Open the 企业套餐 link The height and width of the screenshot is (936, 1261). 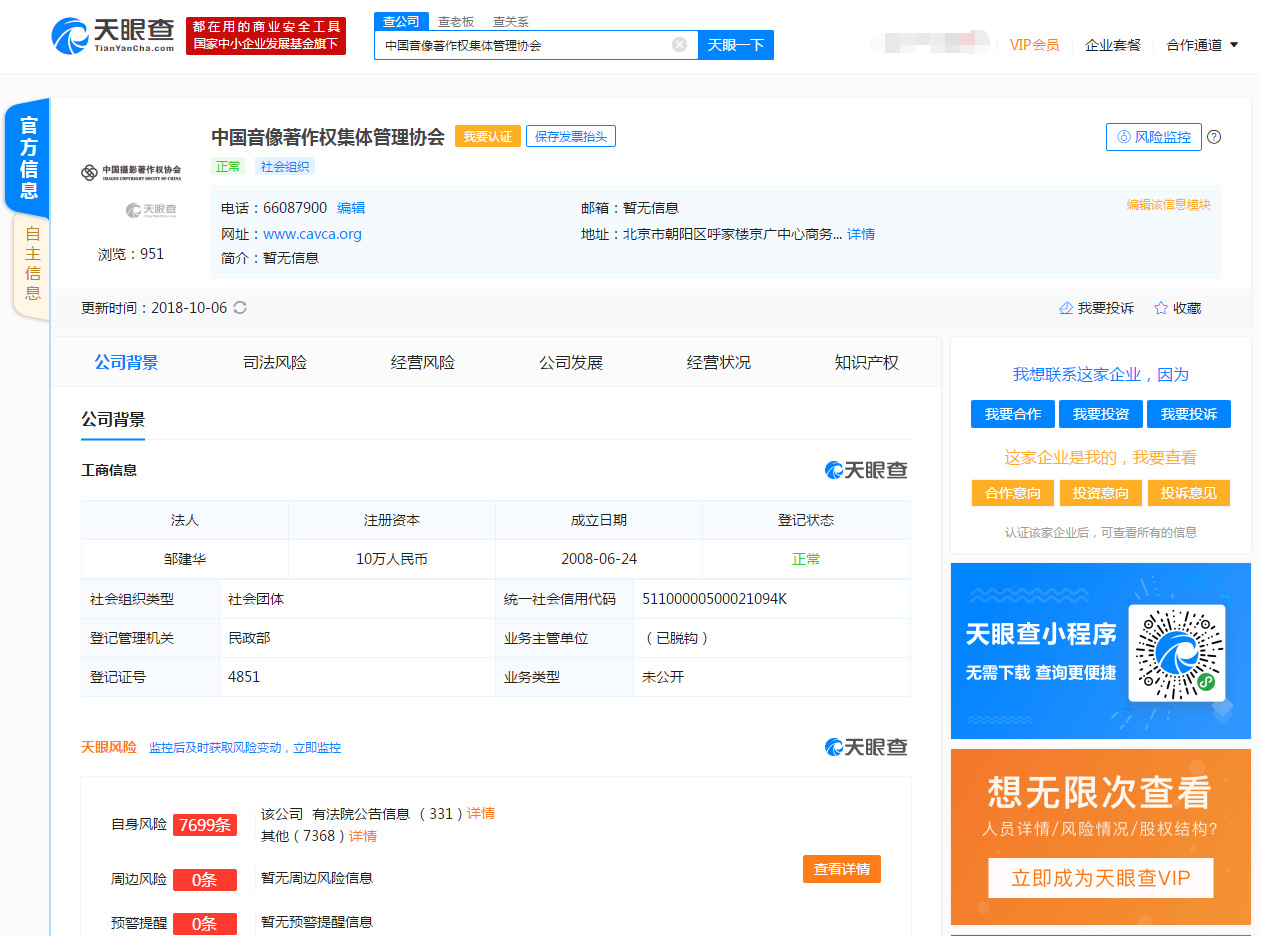[1113, 45]
